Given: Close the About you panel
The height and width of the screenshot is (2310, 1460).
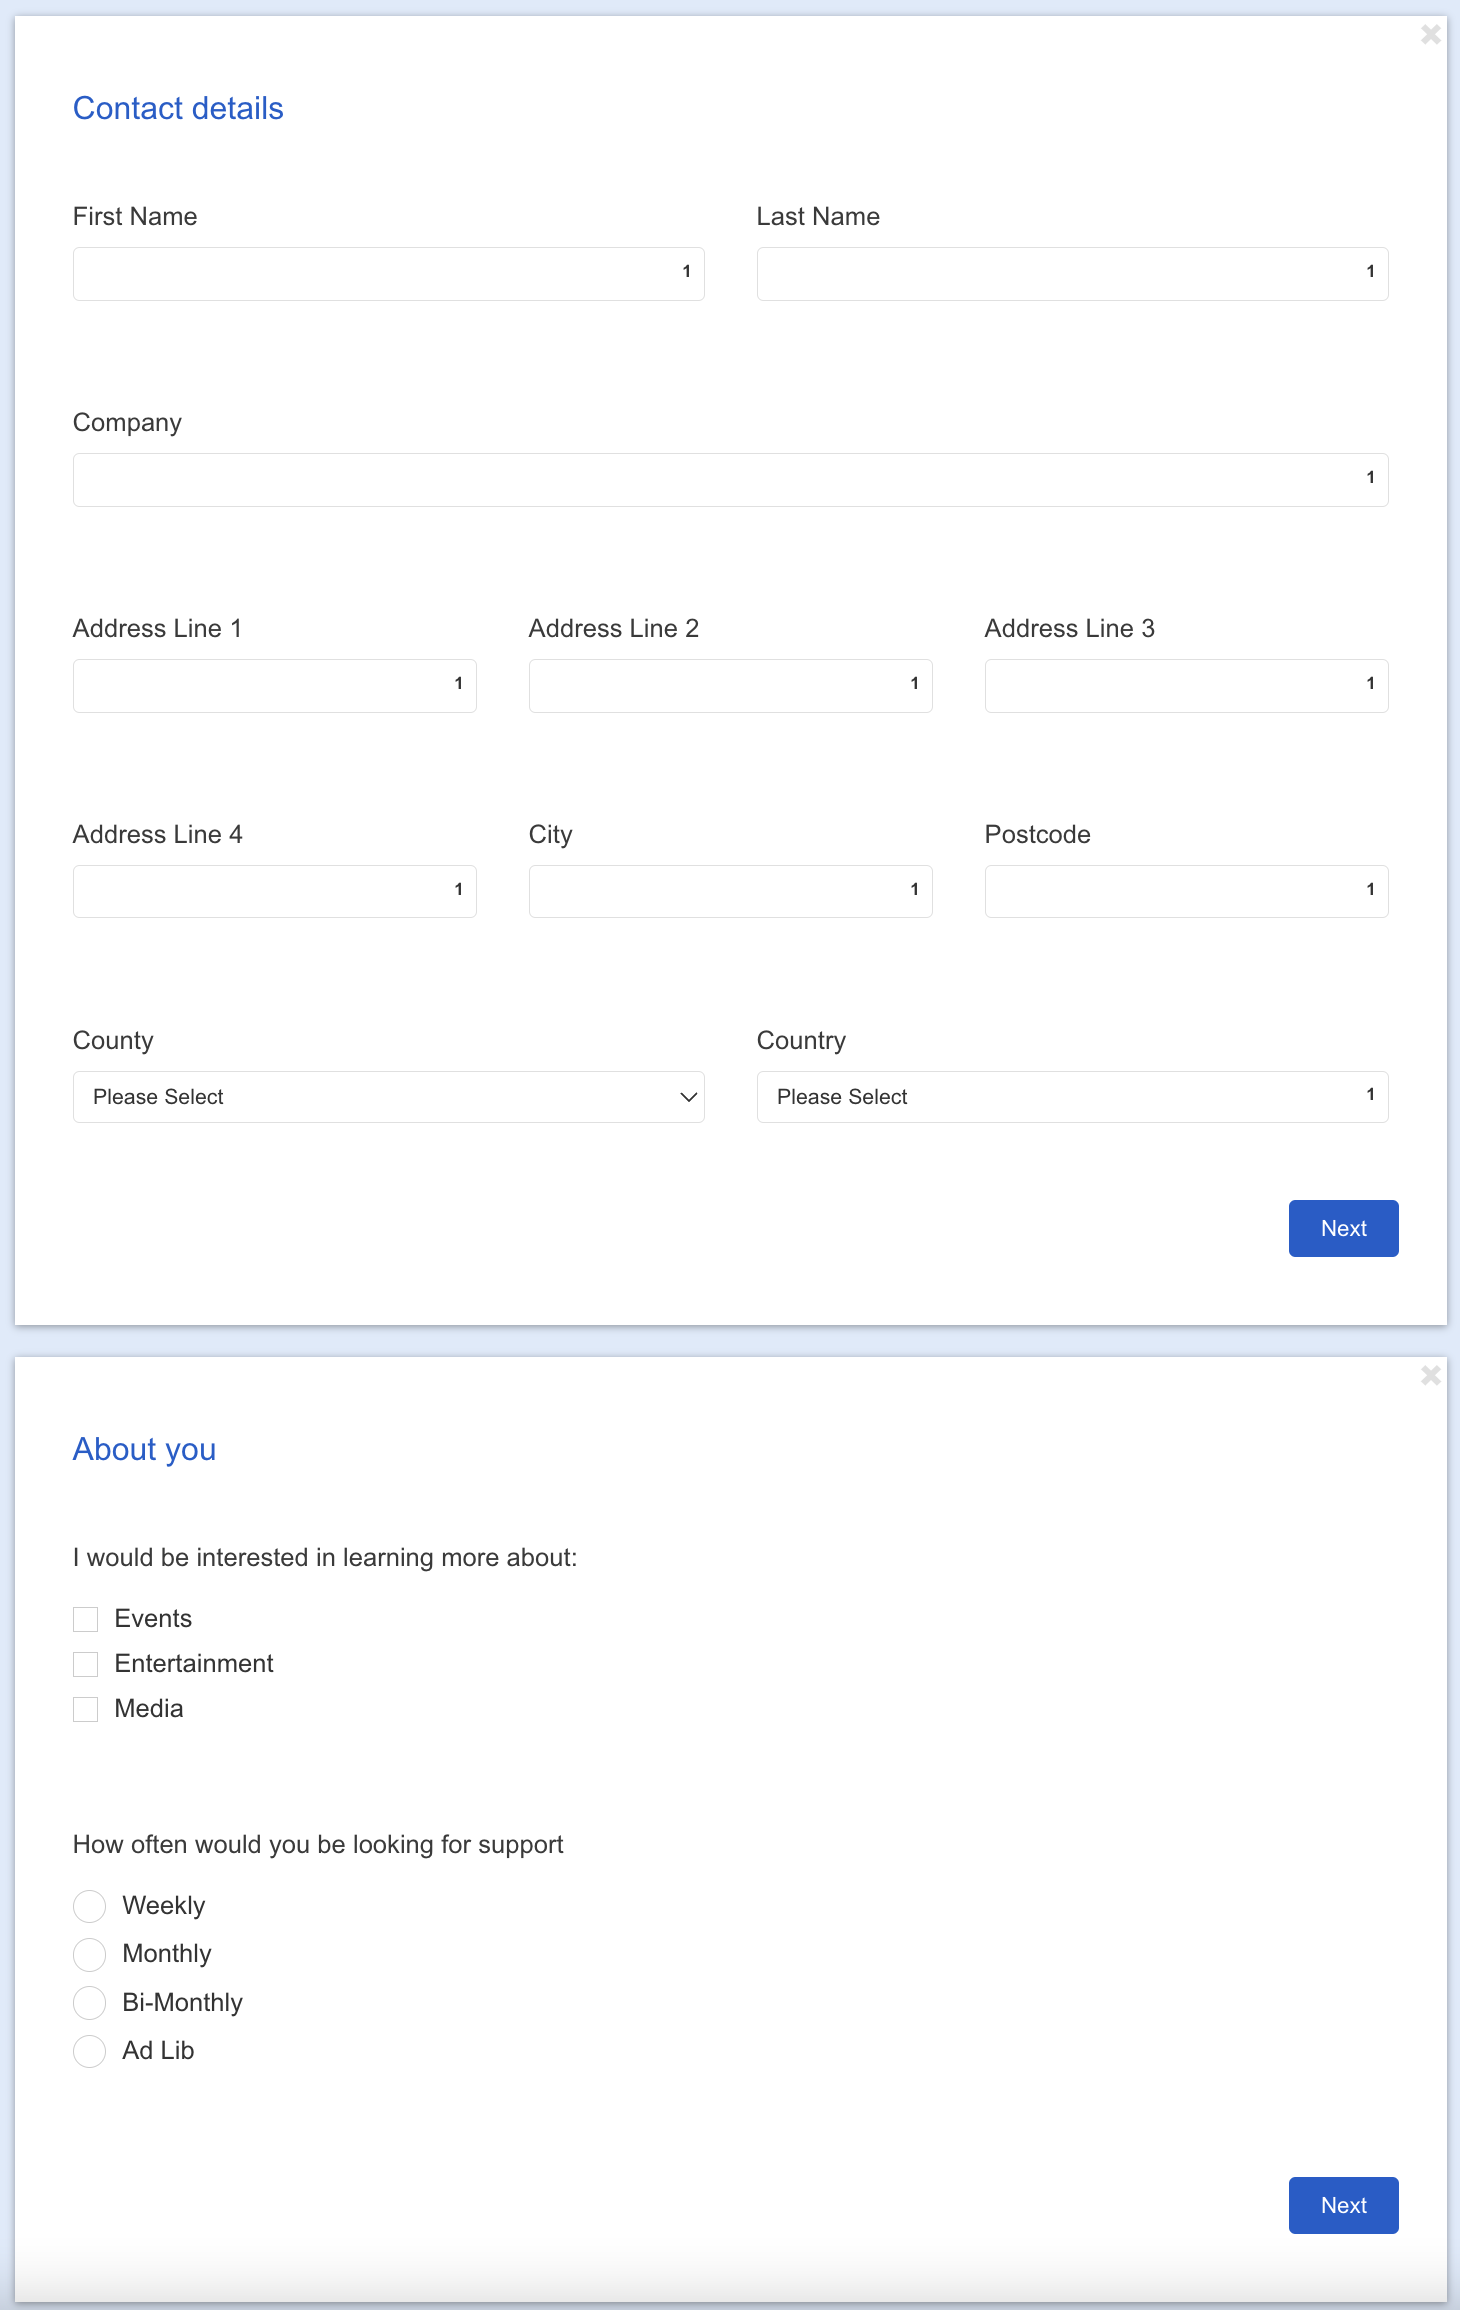Looking at the screenshot, I should [x=1430, y=1376].
